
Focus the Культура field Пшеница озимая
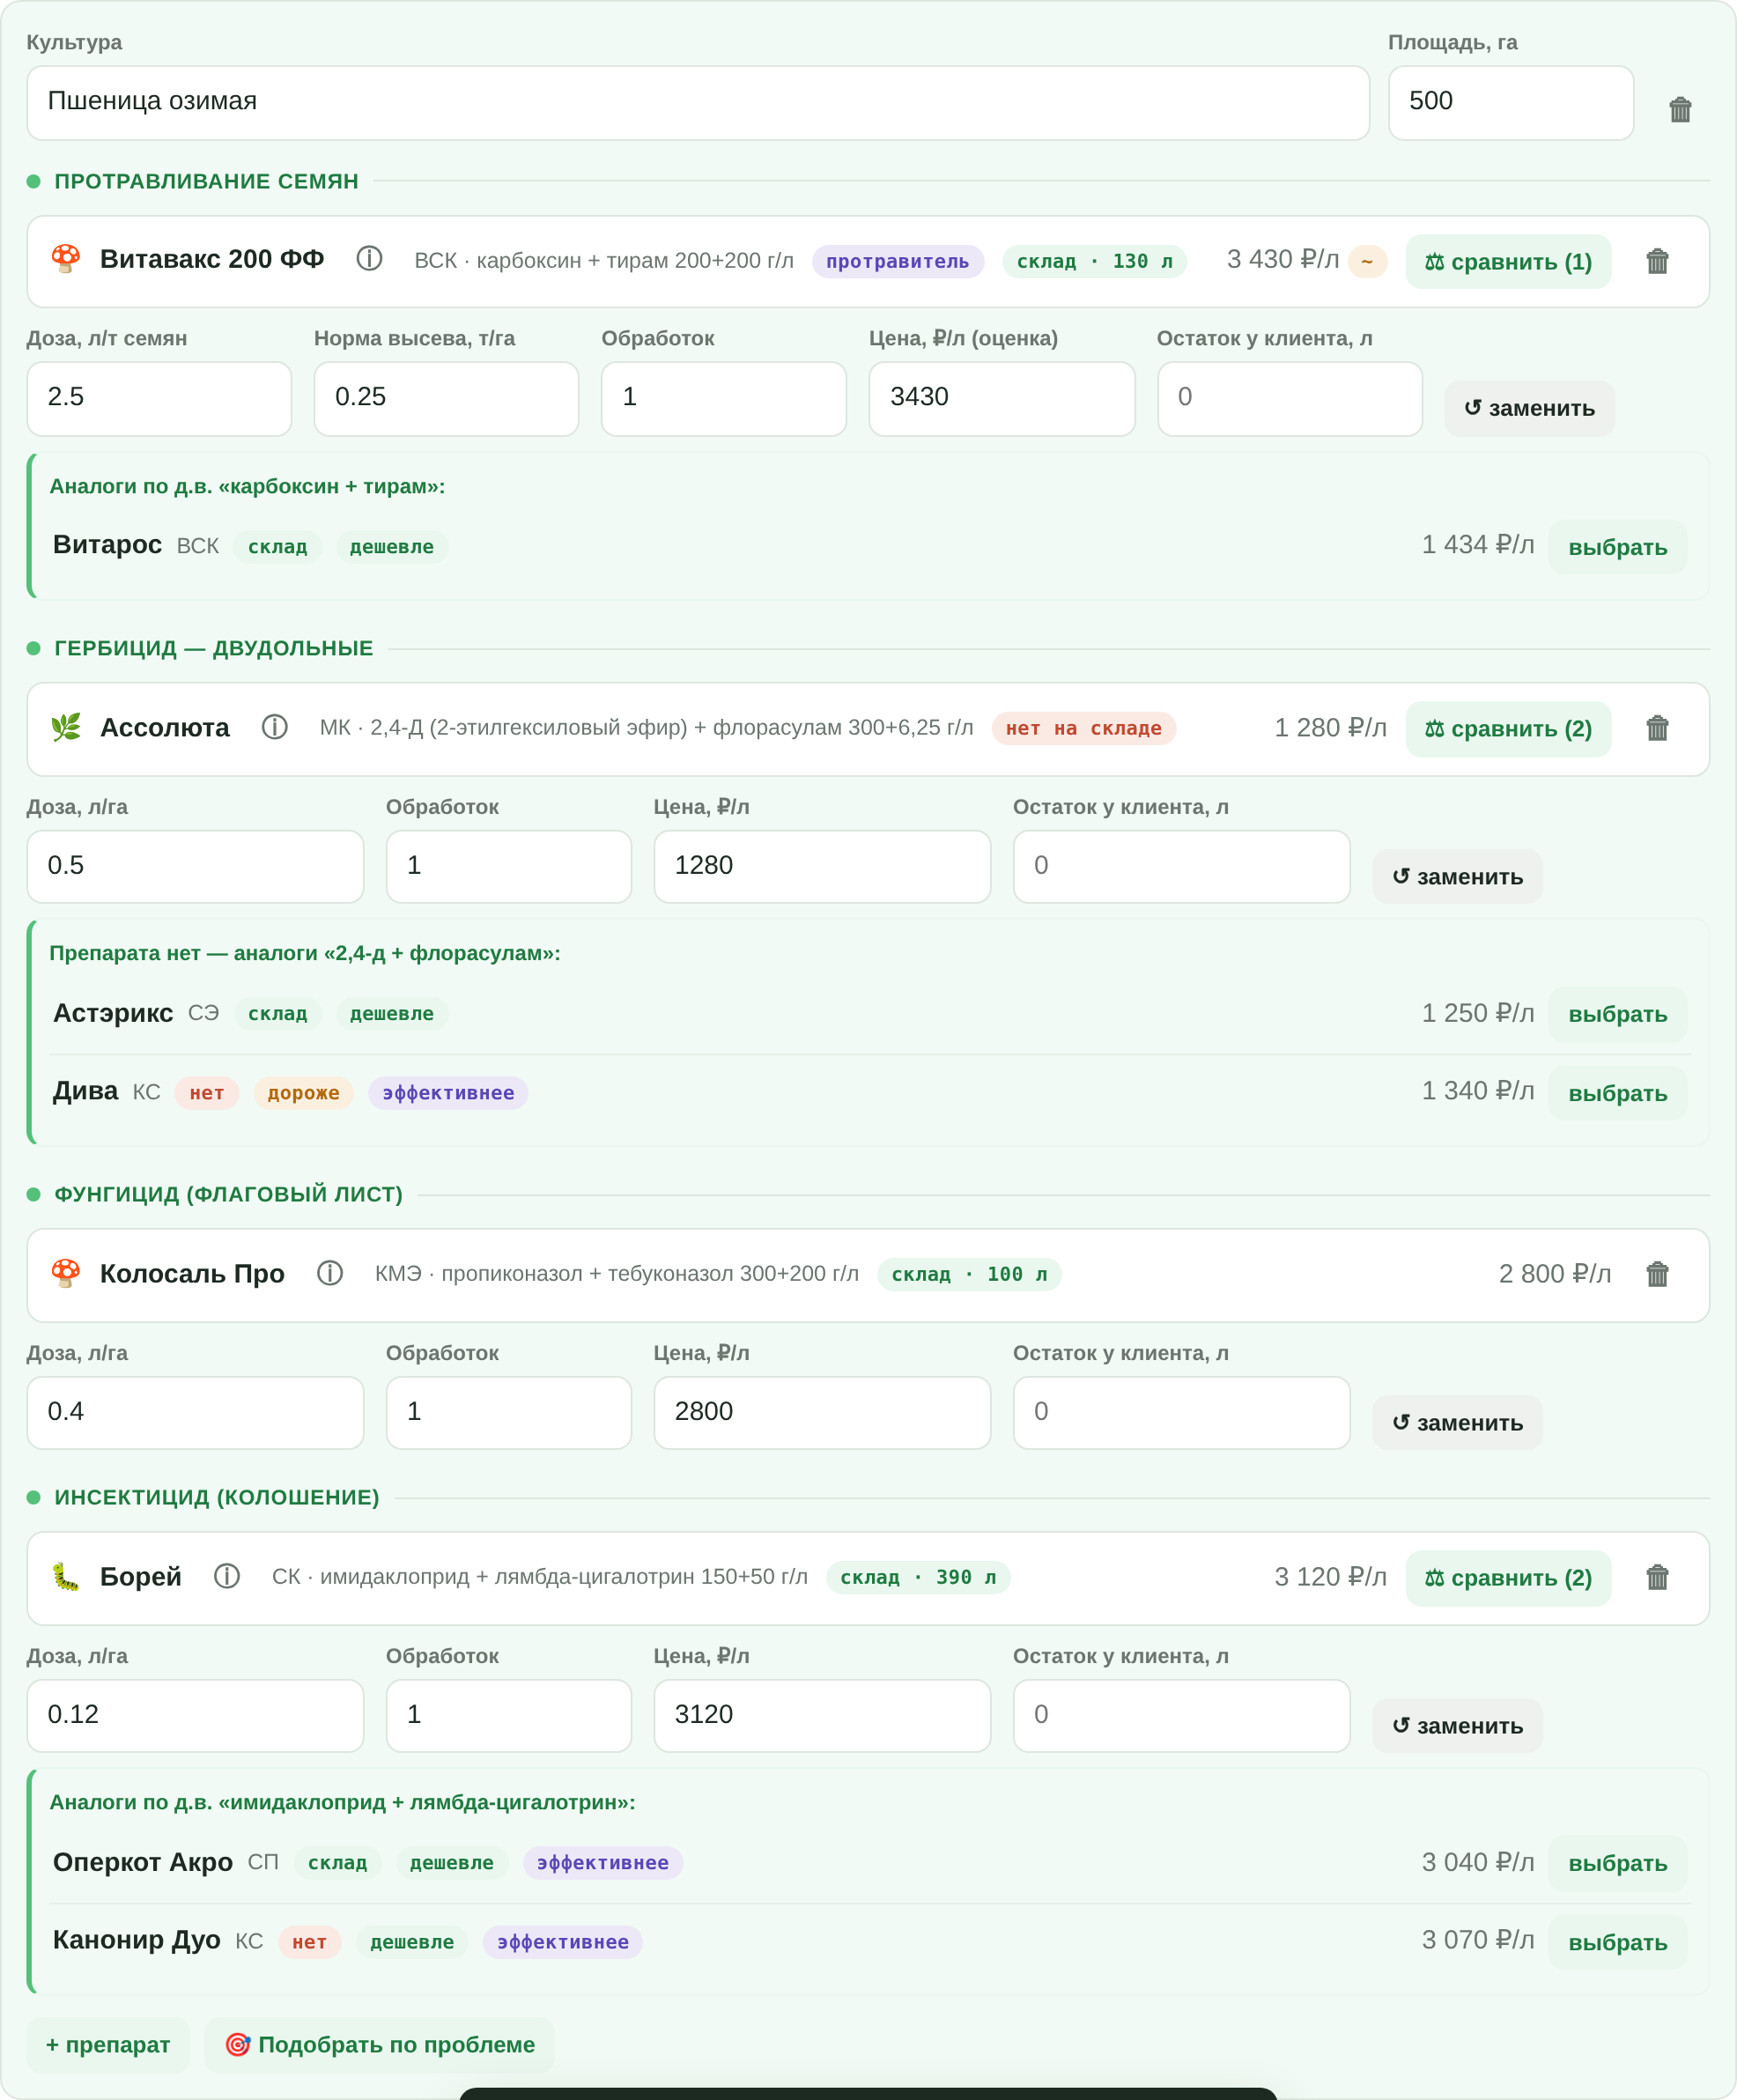pos(698,103)
